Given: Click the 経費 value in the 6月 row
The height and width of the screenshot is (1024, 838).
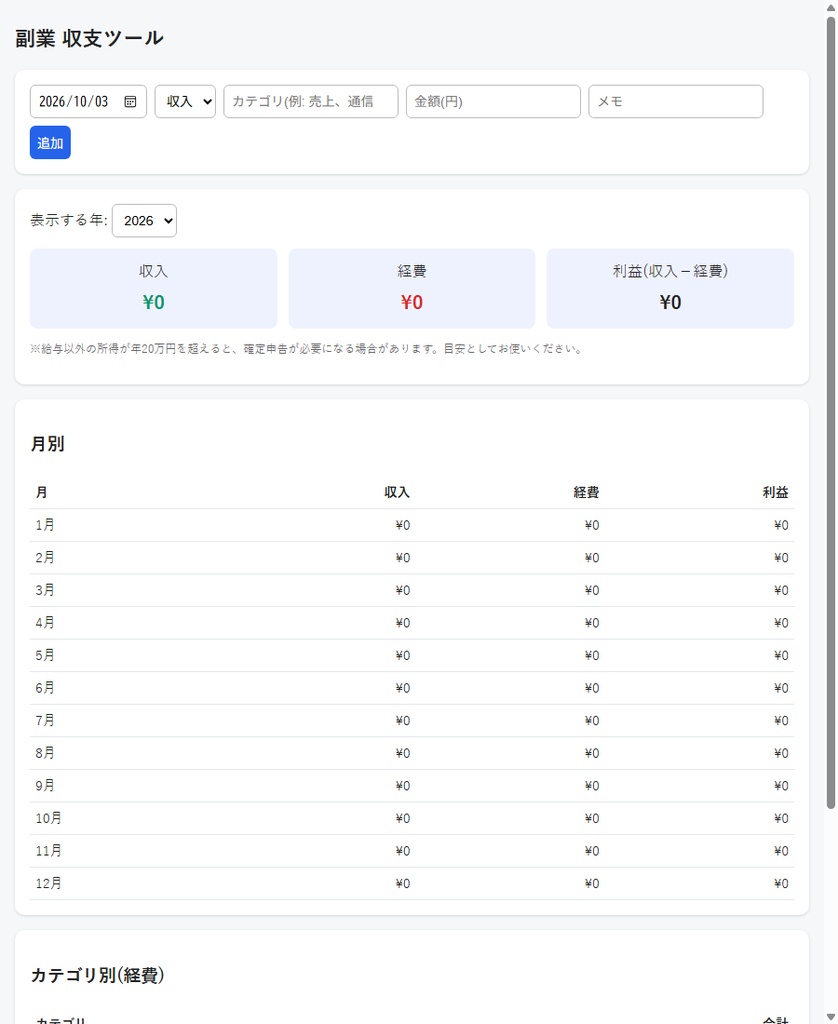Looking at the screenshot, I should [x=592, y=688].
